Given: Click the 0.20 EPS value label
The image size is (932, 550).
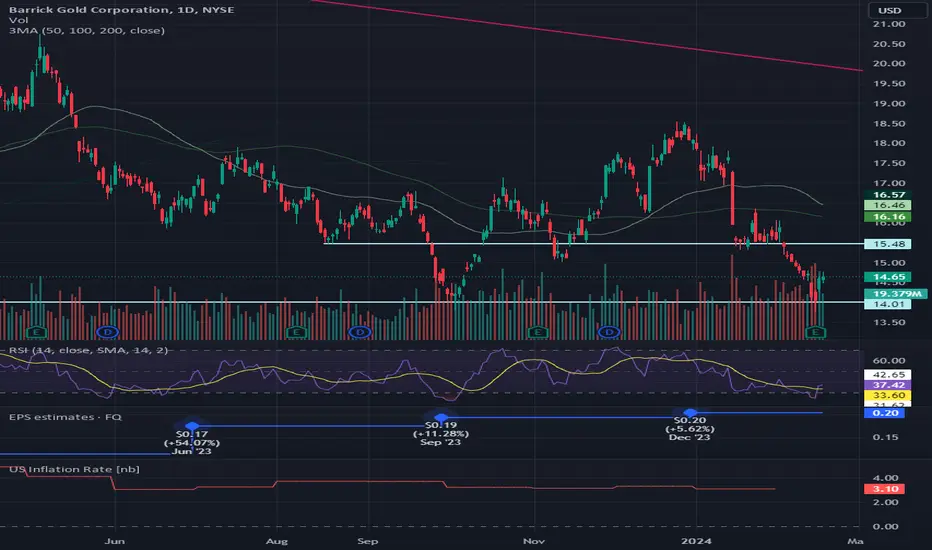Looking at the screenshot, I should [x=885, y=413].
